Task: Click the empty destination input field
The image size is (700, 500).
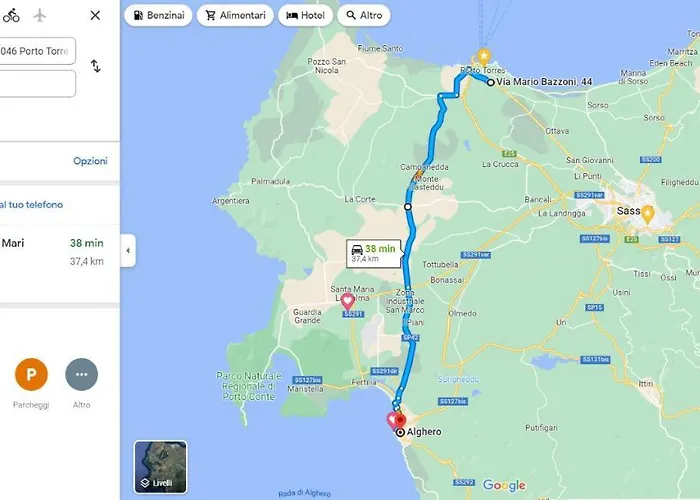Action: click(x=38, y=83)
